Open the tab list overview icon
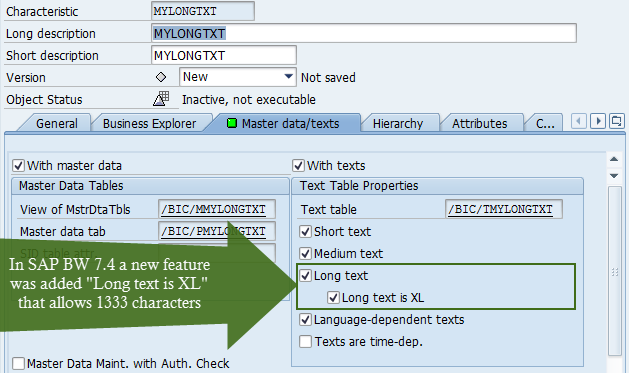This screenshot has height=373, width=629. [x=617, y=121]
